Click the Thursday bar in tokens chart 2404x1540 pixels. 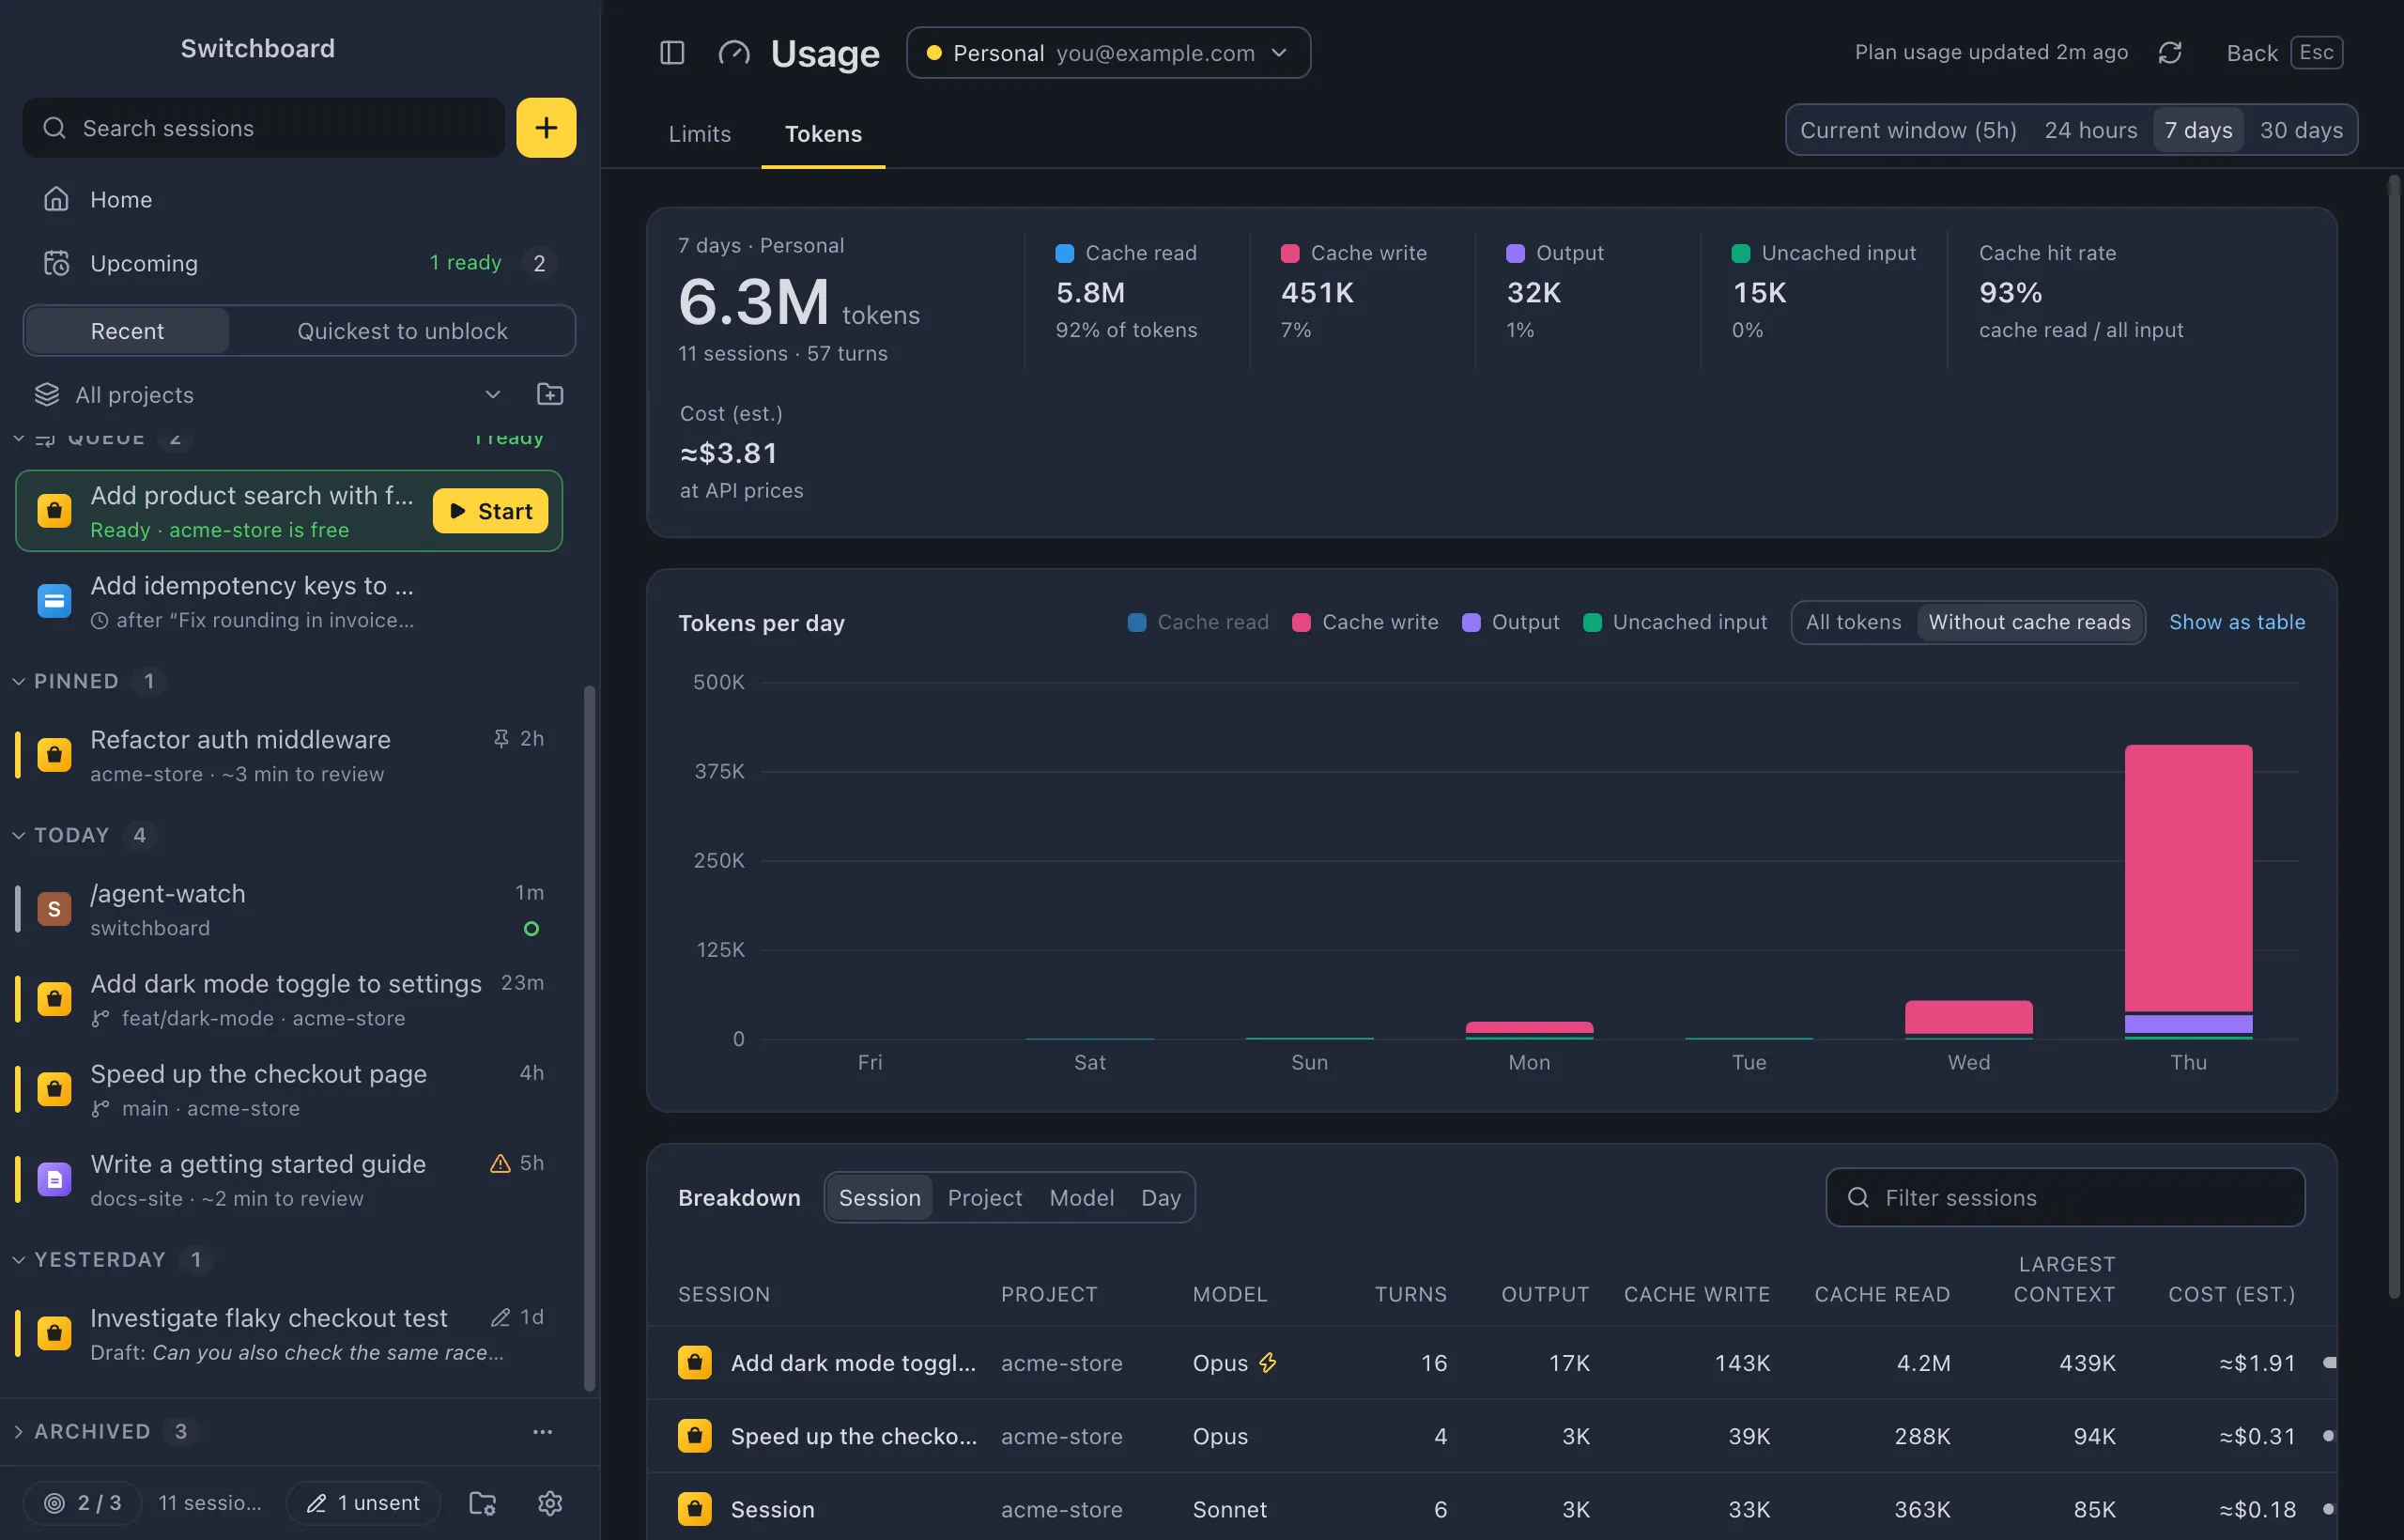click(2187, 890)
